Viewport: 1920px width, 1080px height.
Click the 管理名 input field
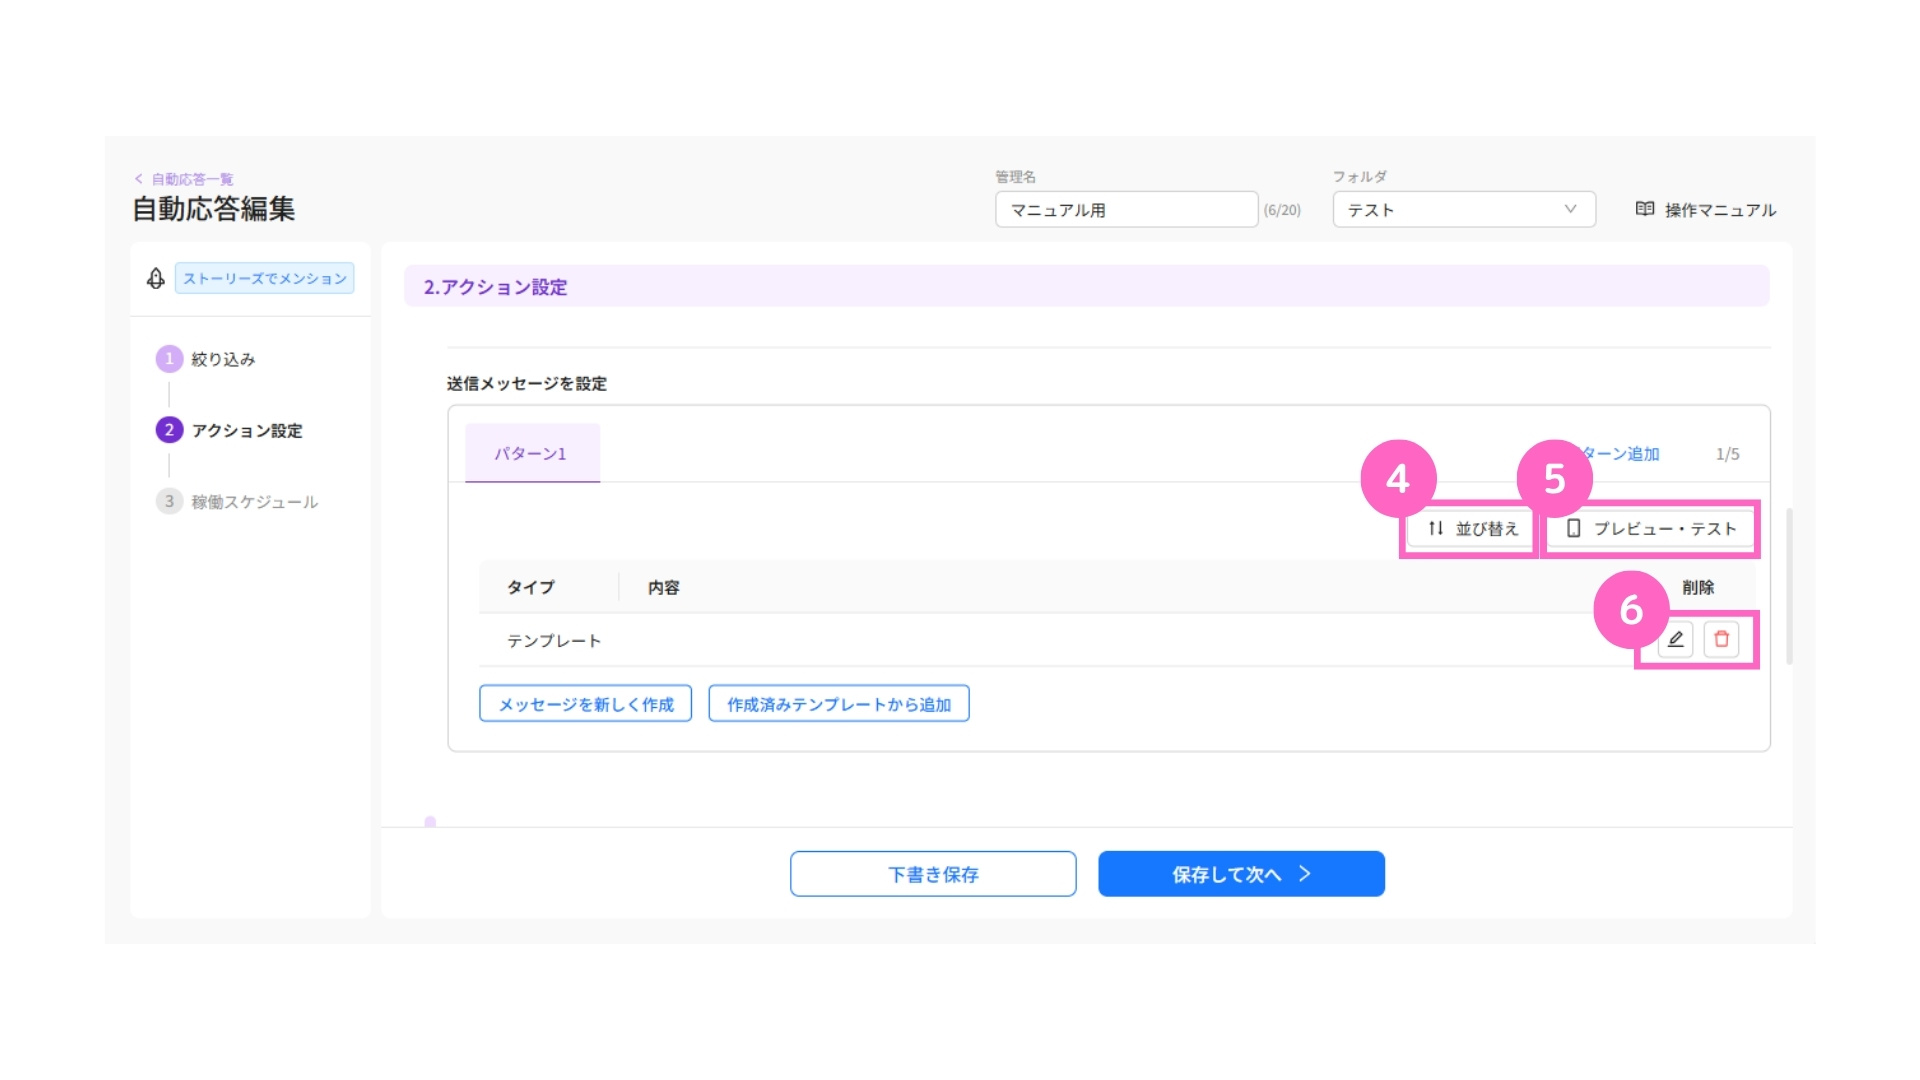pyautogui.click(x=1127, y=210)
